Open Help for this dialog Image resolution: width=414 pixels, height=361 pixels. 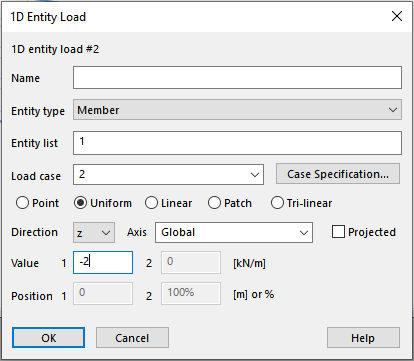363,338
